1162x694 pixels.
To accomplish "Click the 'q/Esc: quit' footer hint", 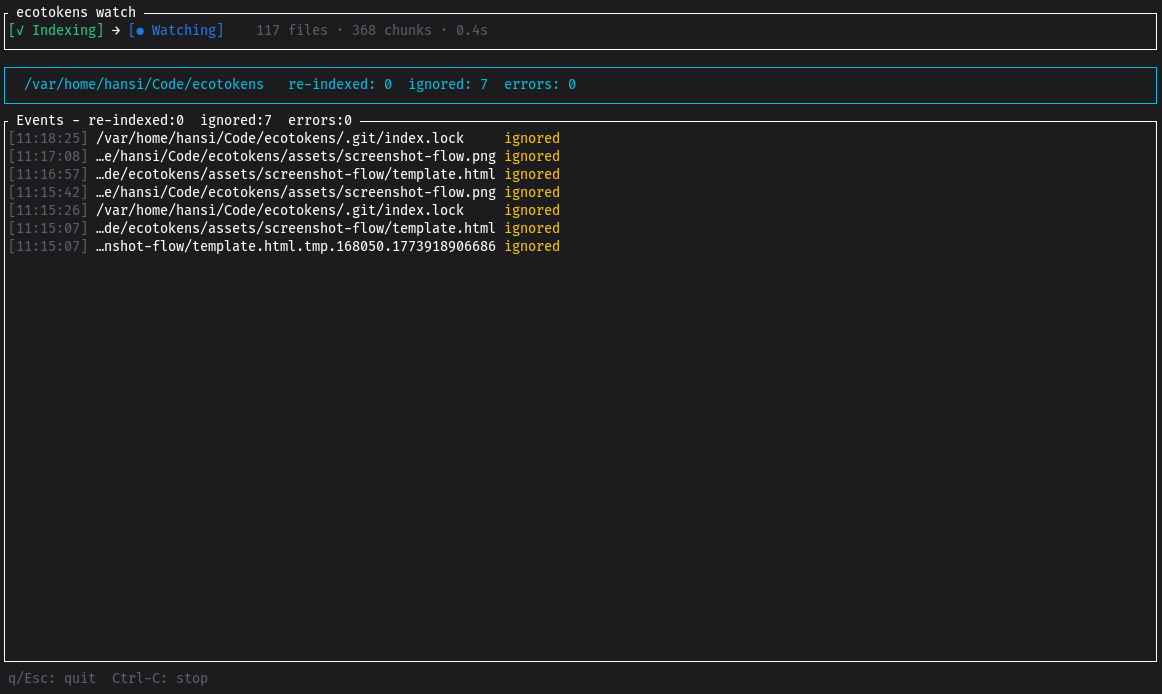I will 52,678.
